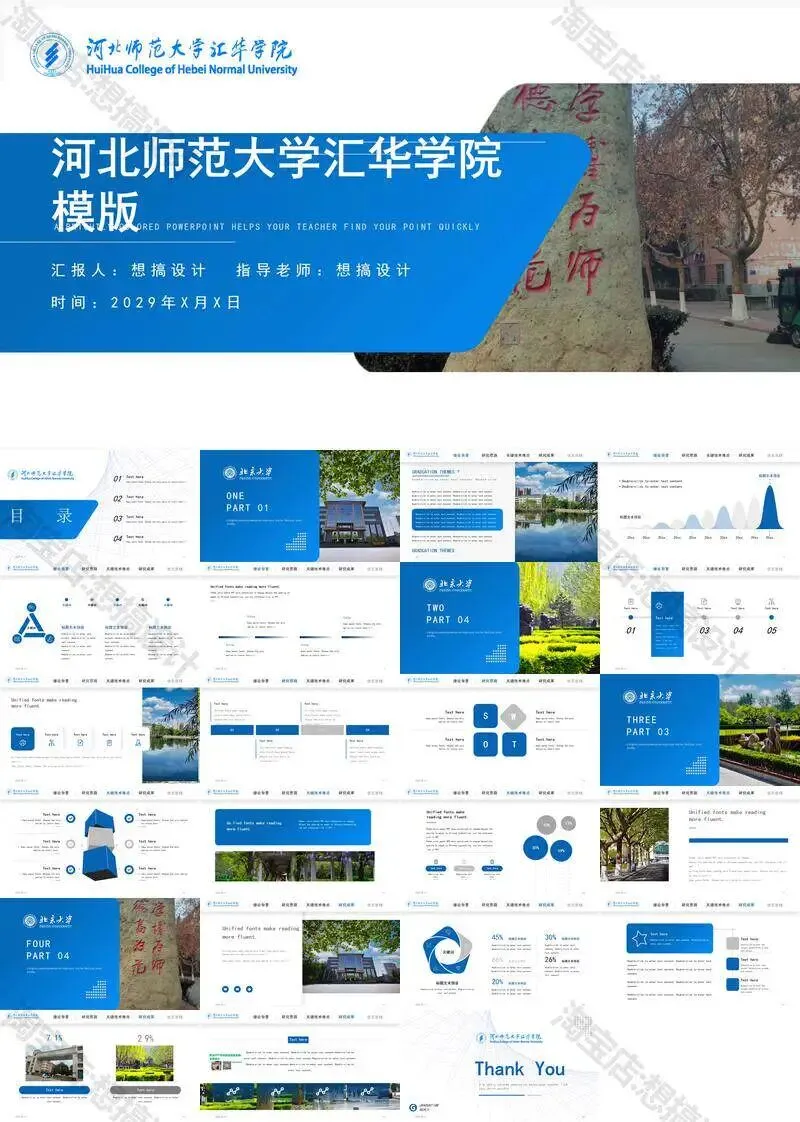
Task: Open the blue cube diagram slide
Action: pyautogui.click(x=99, y=843)
